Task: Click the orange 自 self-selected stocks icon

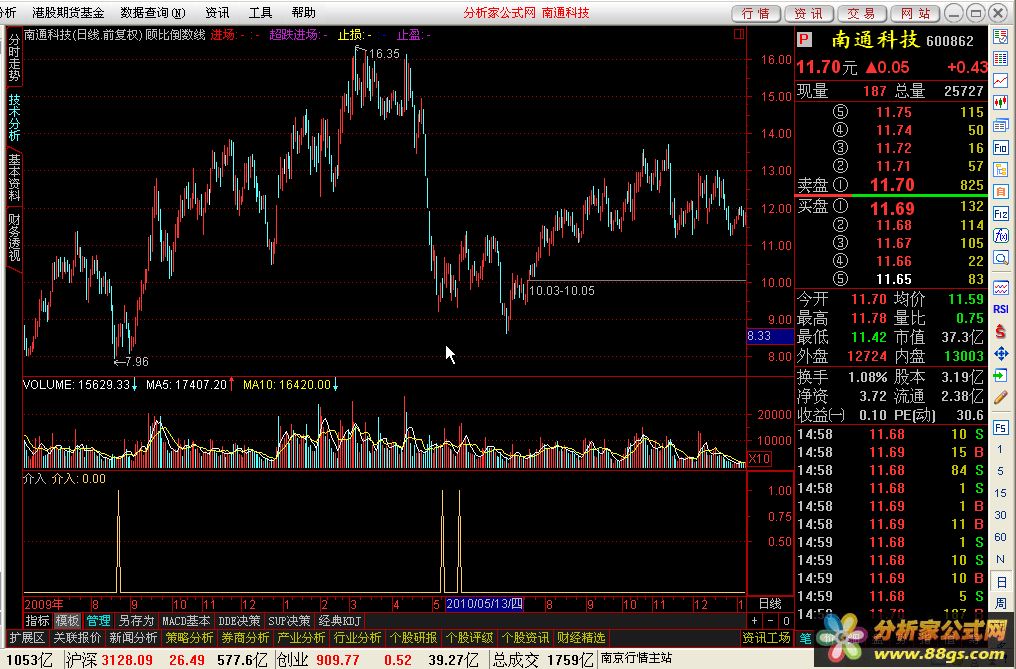Action: pos(1000,192)
